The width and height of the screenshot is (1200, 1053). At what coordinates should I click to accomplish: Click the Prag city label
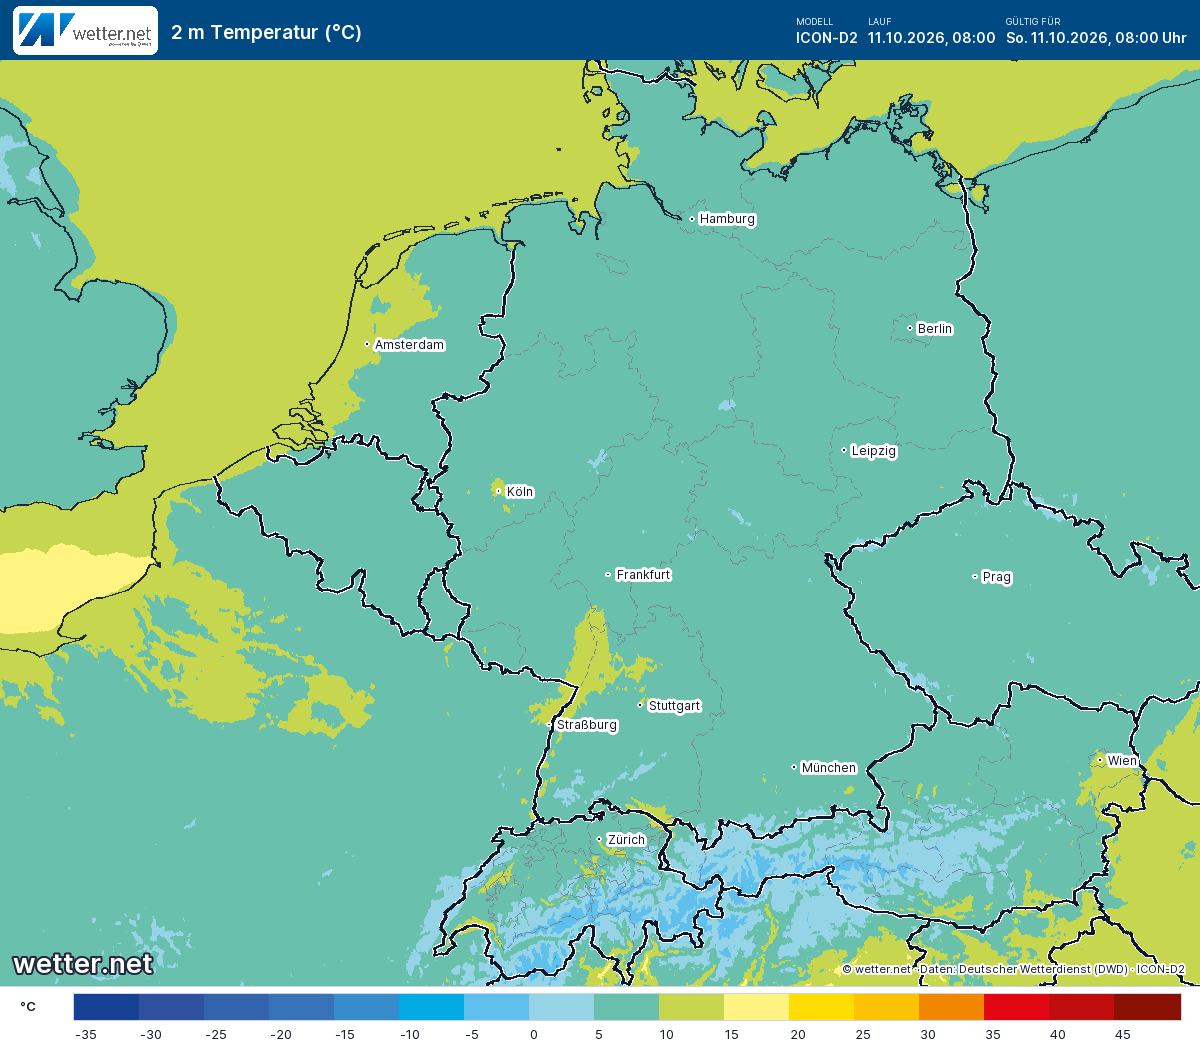(996, 577)
